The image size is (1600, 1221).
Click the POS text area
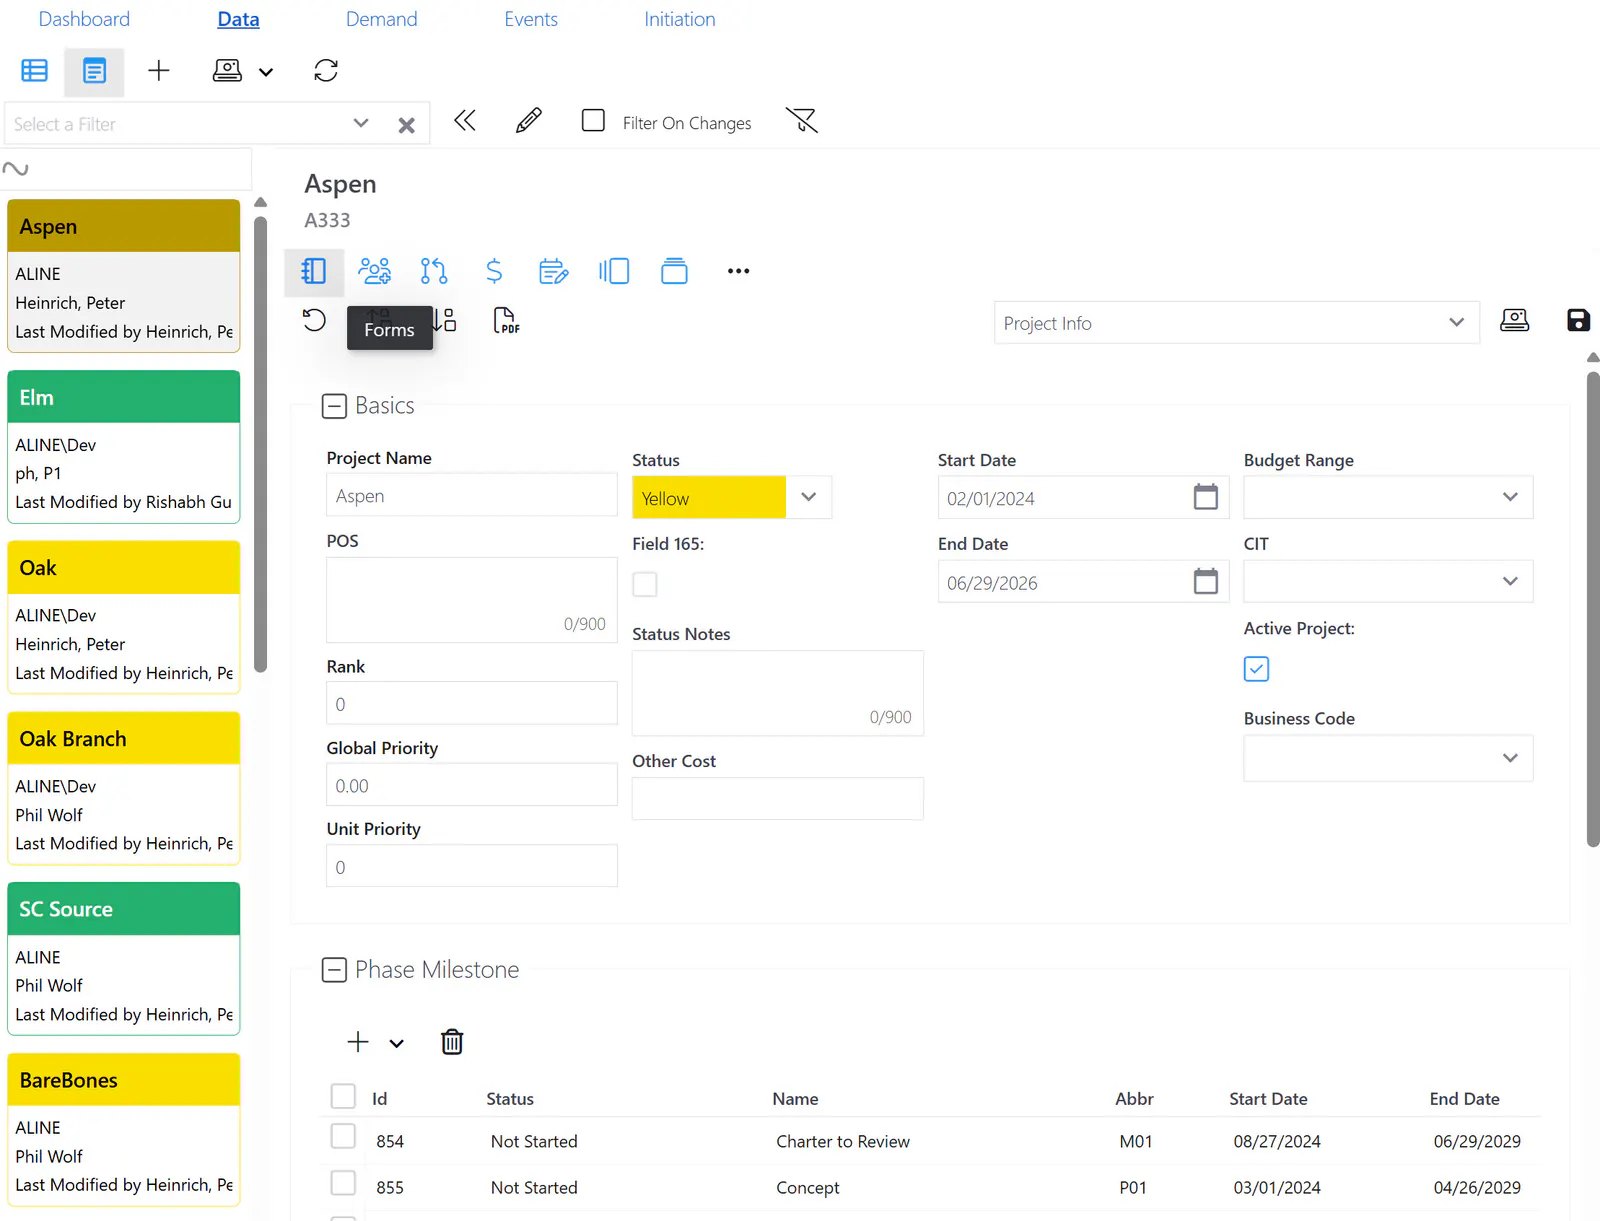(x=472, y=600)
